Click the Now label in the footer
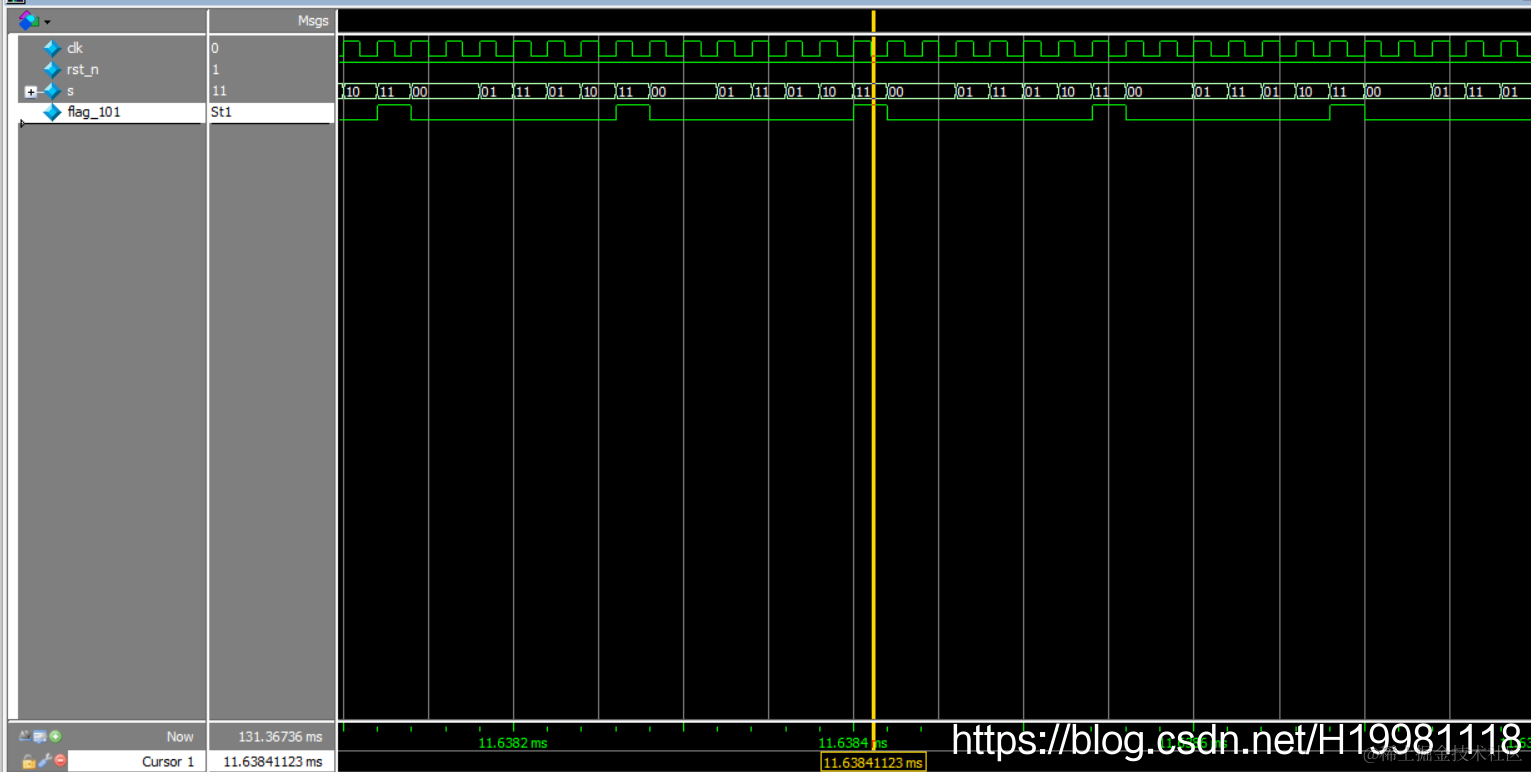1531x772 pixels. 180,736
